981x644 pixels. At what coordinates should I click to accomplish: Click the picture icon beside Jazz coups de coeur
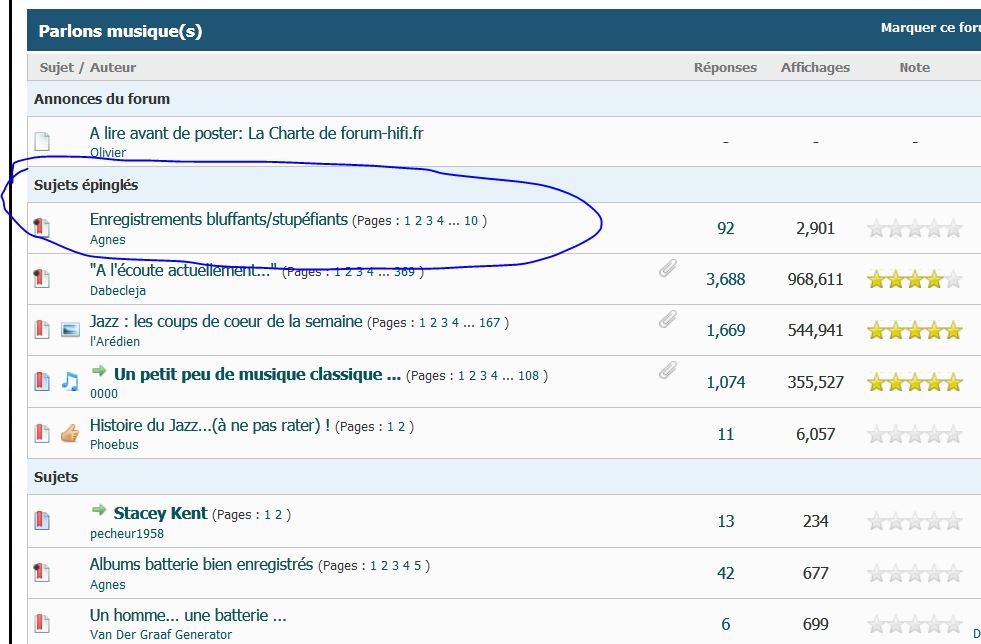coord(70,329)
